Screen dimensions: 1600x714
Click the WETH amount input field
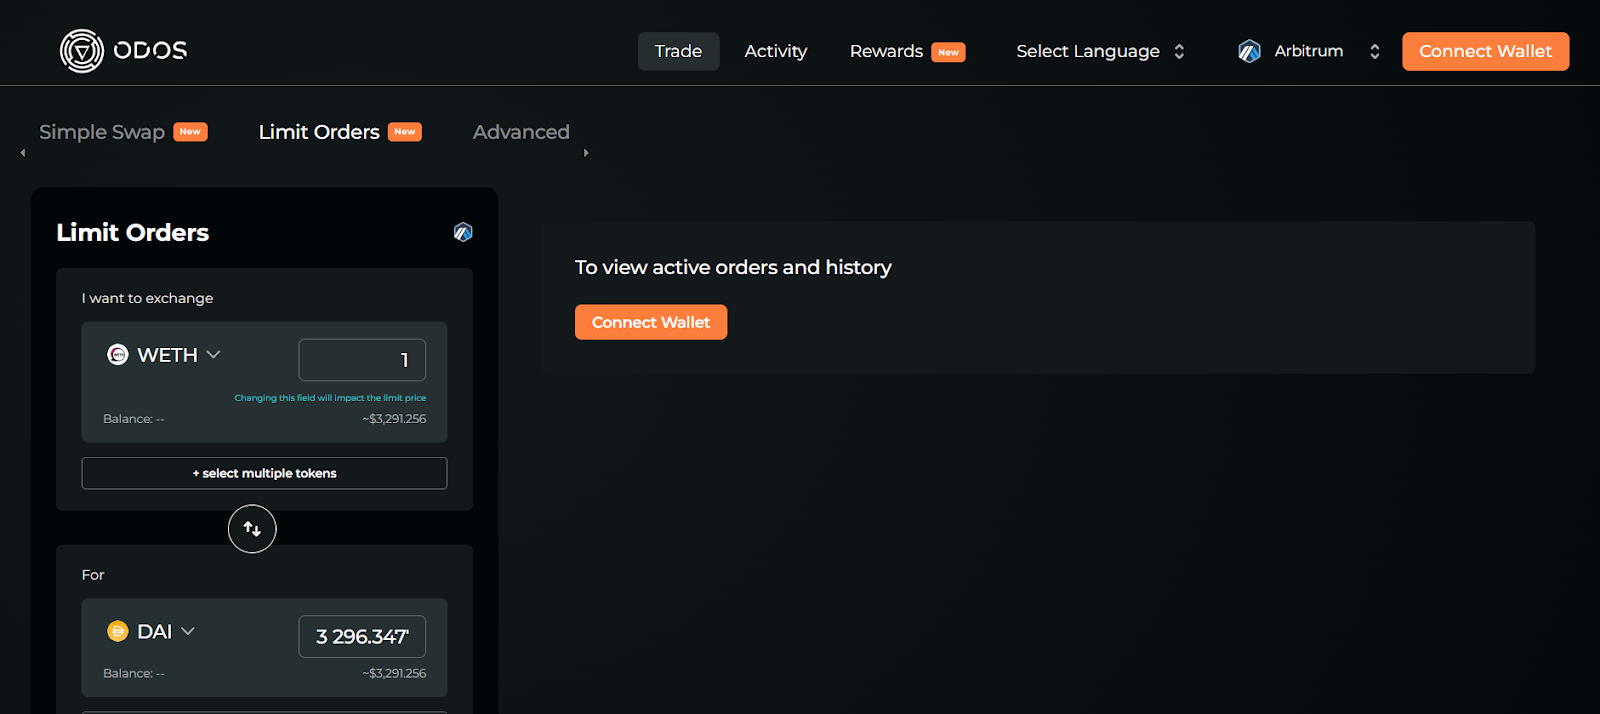click(x=362, y=360)
